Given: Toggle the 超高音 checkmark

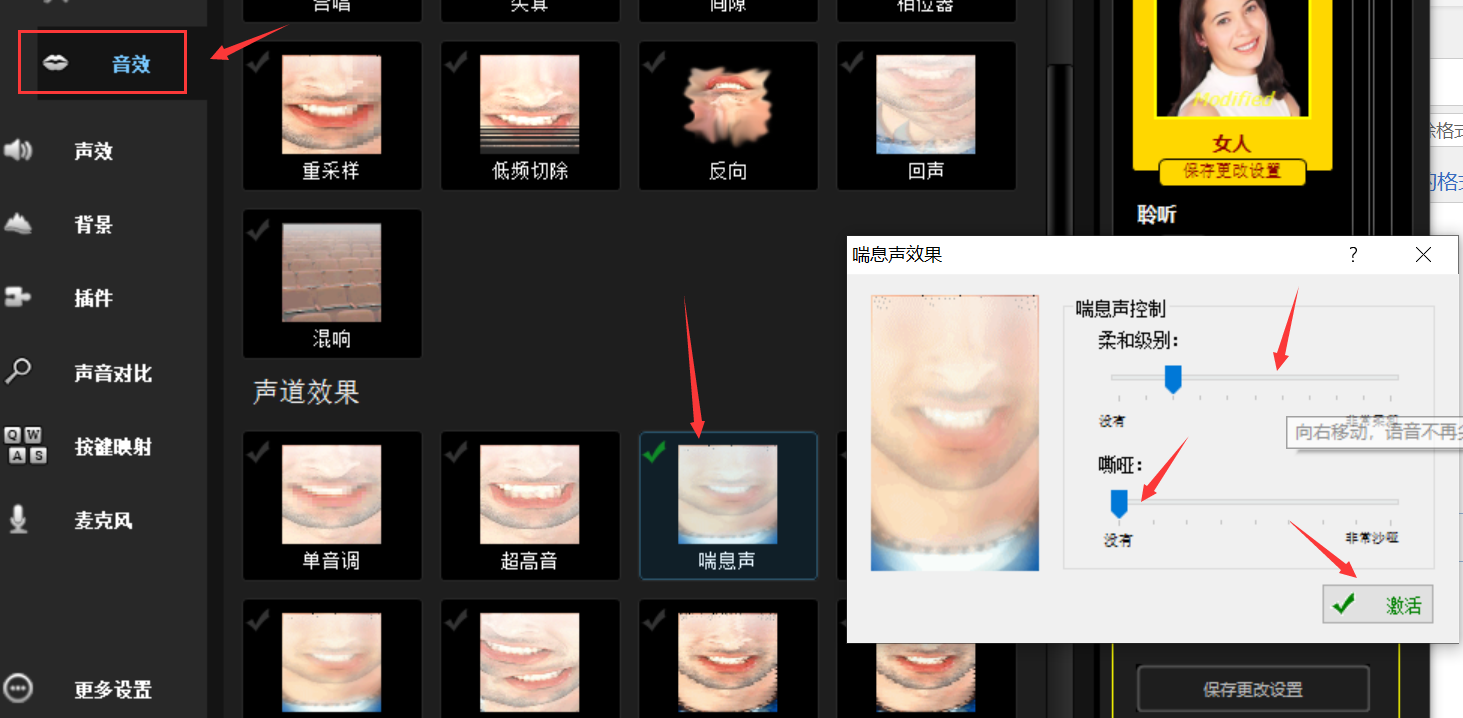Looking at the screenshot, I should (x=456, y=452).
